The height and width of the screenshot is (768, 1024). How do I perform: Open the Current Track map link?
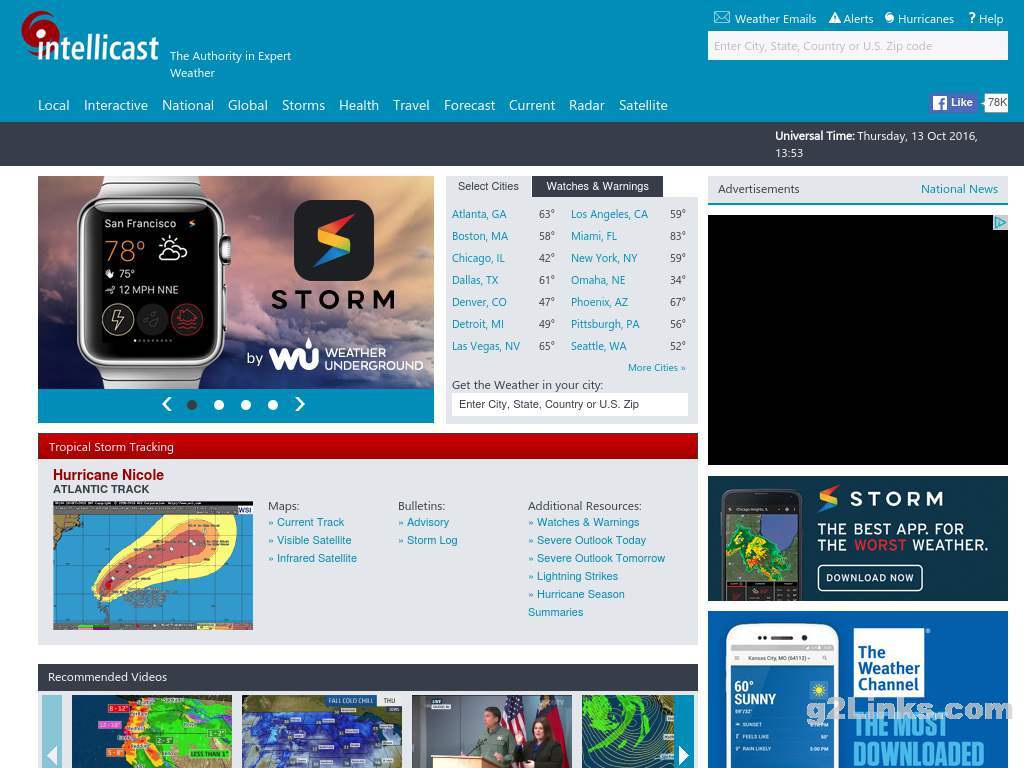tap(310, 522)
